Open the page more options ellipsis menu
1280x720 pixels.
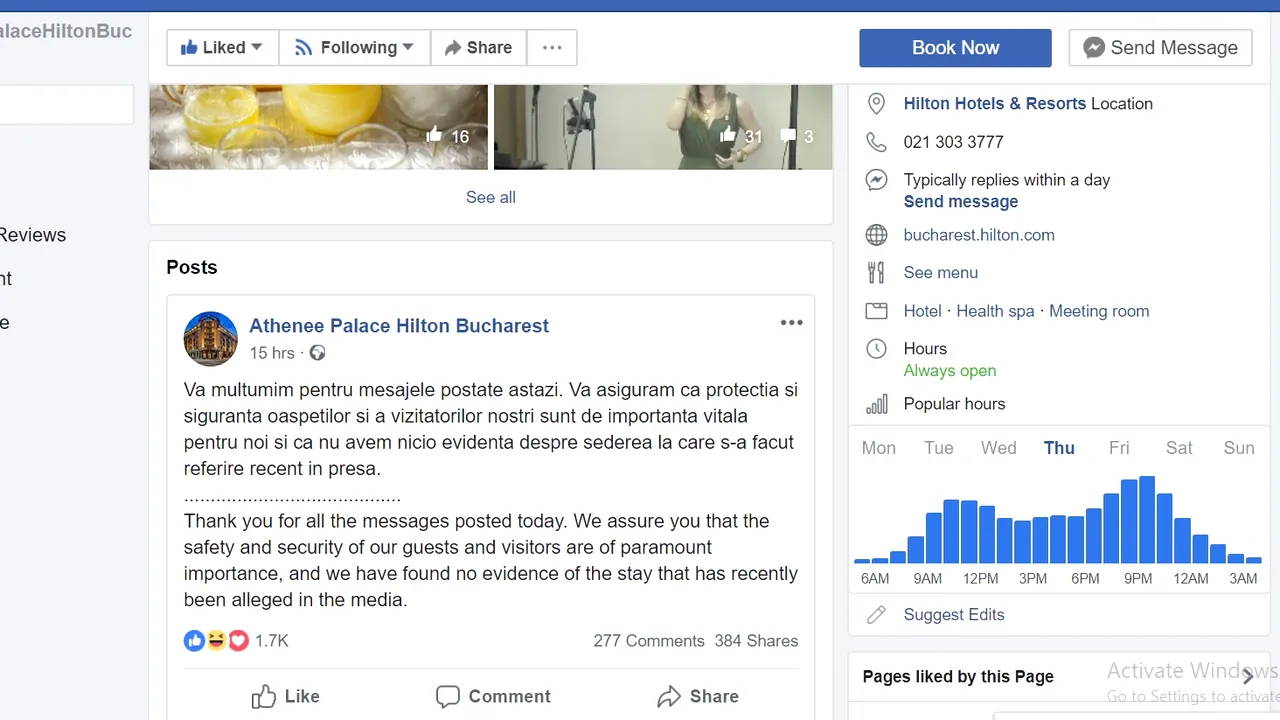click(x=552, y=47)
